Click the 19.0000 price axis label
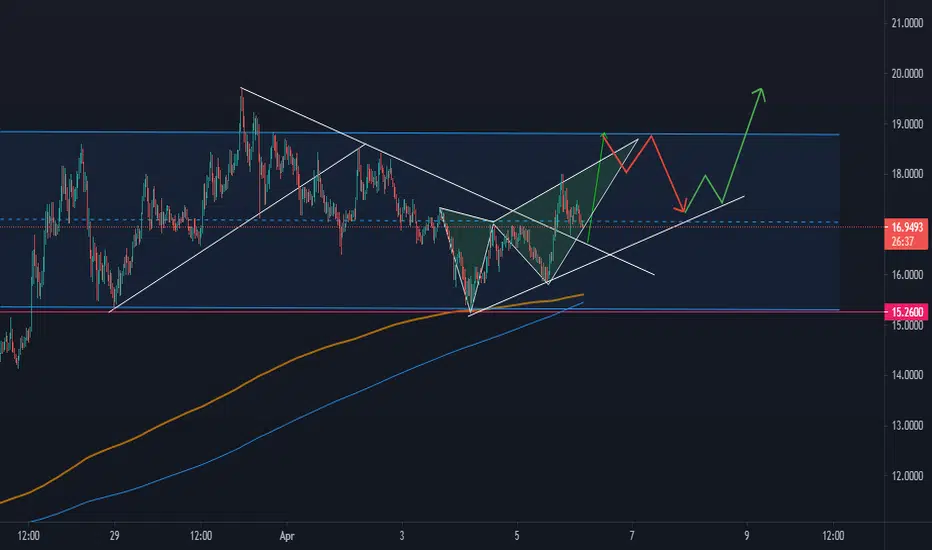Image resolution: width=932 pixels, height=550 pixels. point(907,124)
